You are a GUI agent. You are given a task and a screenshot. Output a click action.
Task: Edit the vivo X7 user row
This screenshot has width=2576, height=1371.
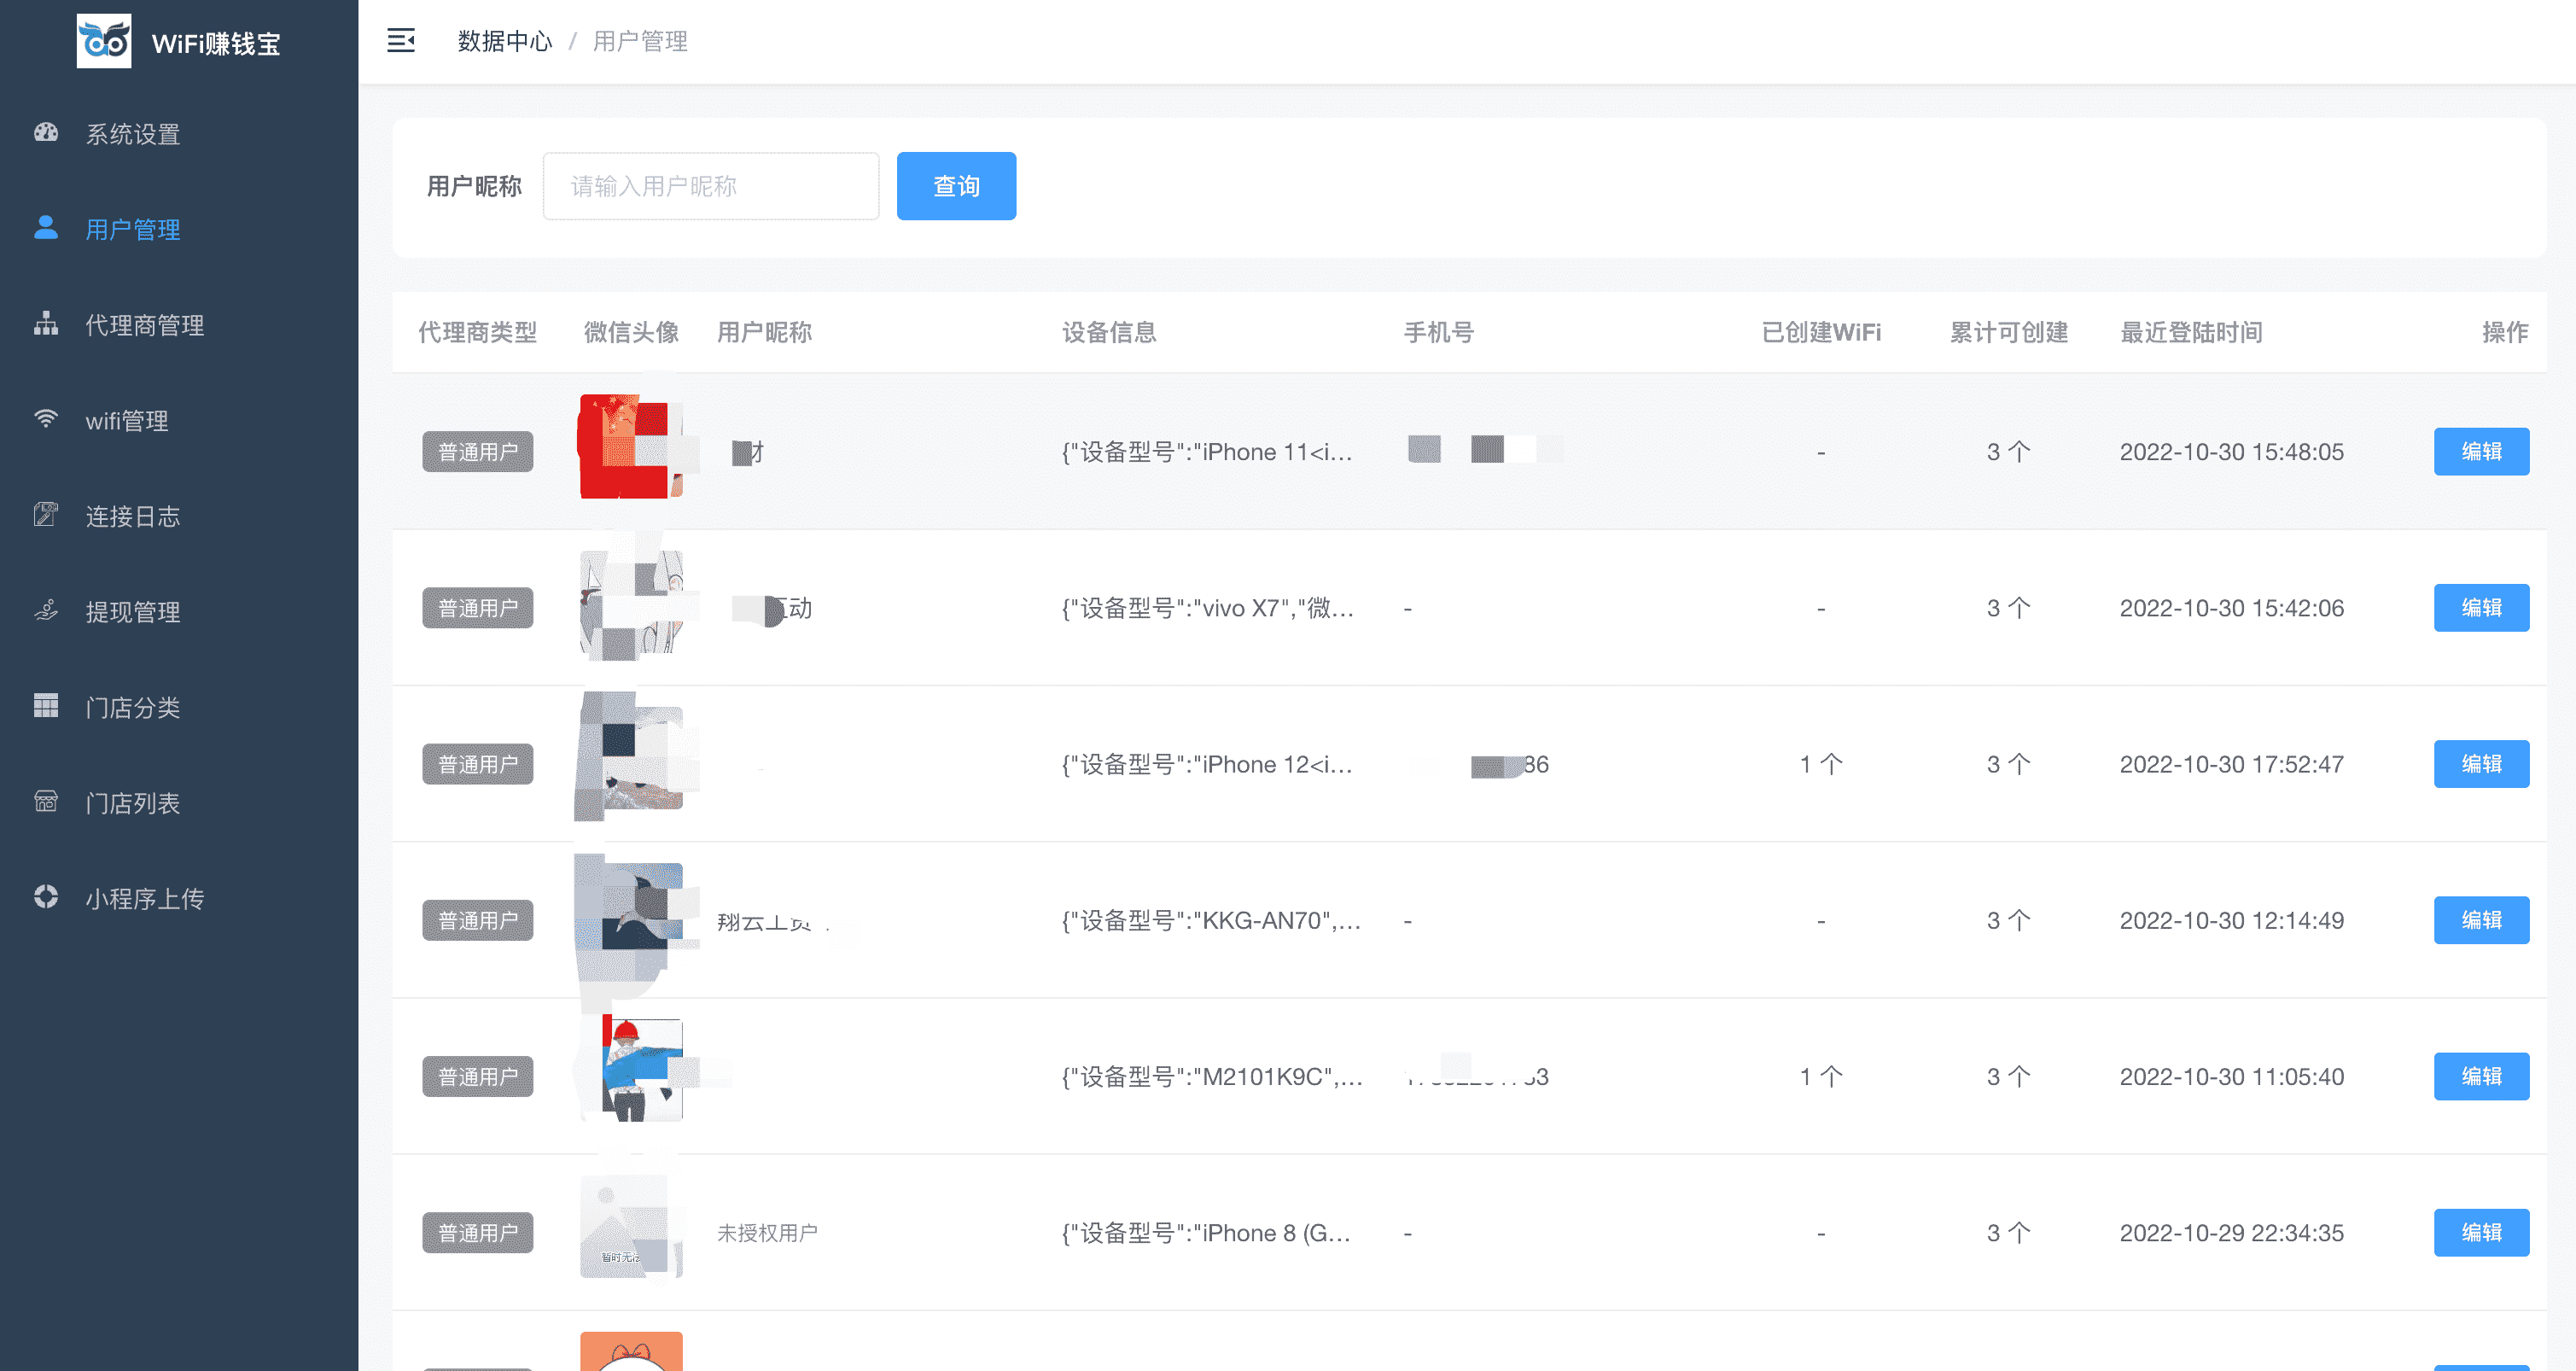pos(2481,608)
